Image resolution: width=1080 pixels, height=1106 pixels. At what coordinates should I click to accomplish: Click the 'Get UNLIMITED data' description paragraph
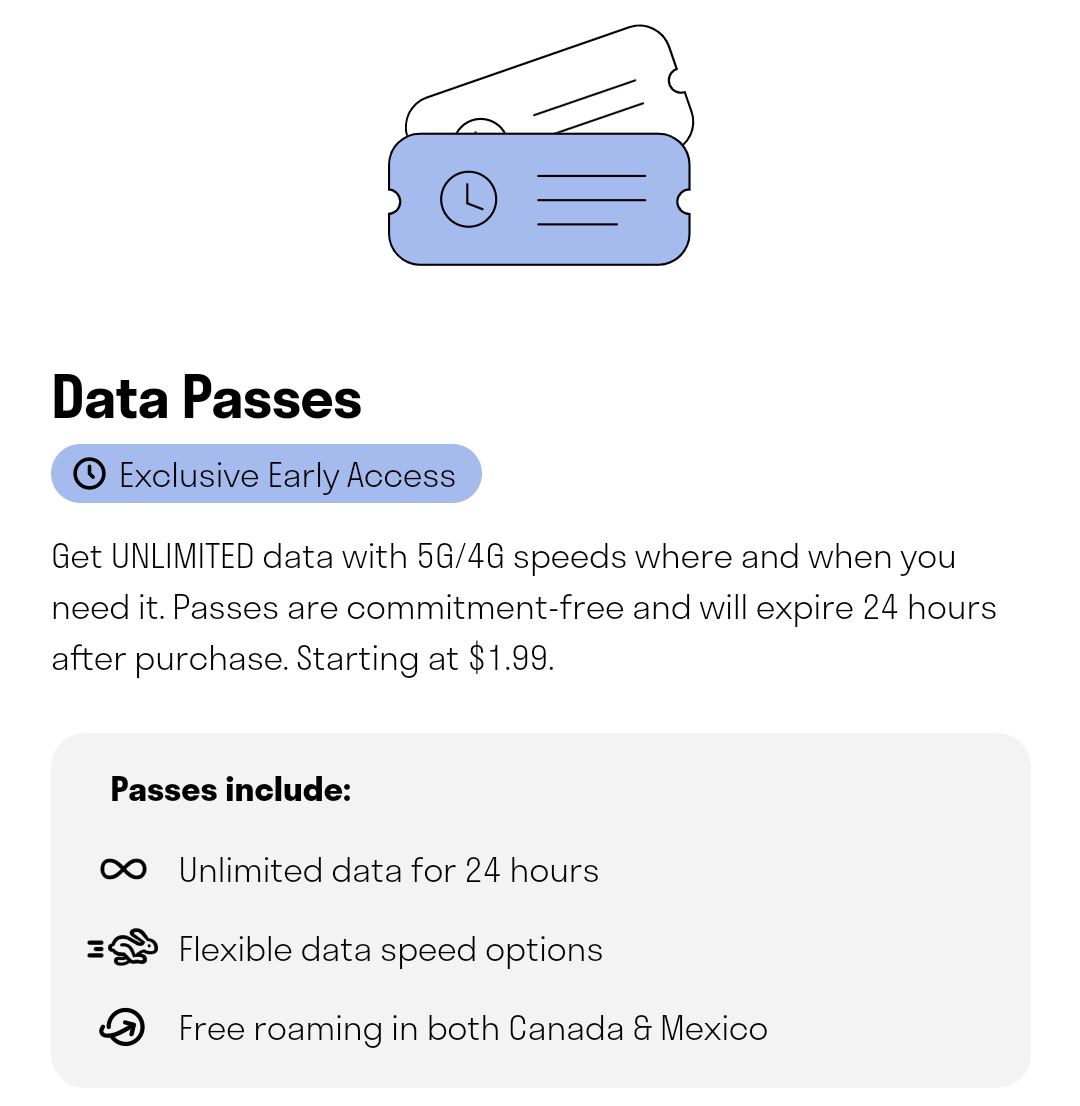pos(524,608)
